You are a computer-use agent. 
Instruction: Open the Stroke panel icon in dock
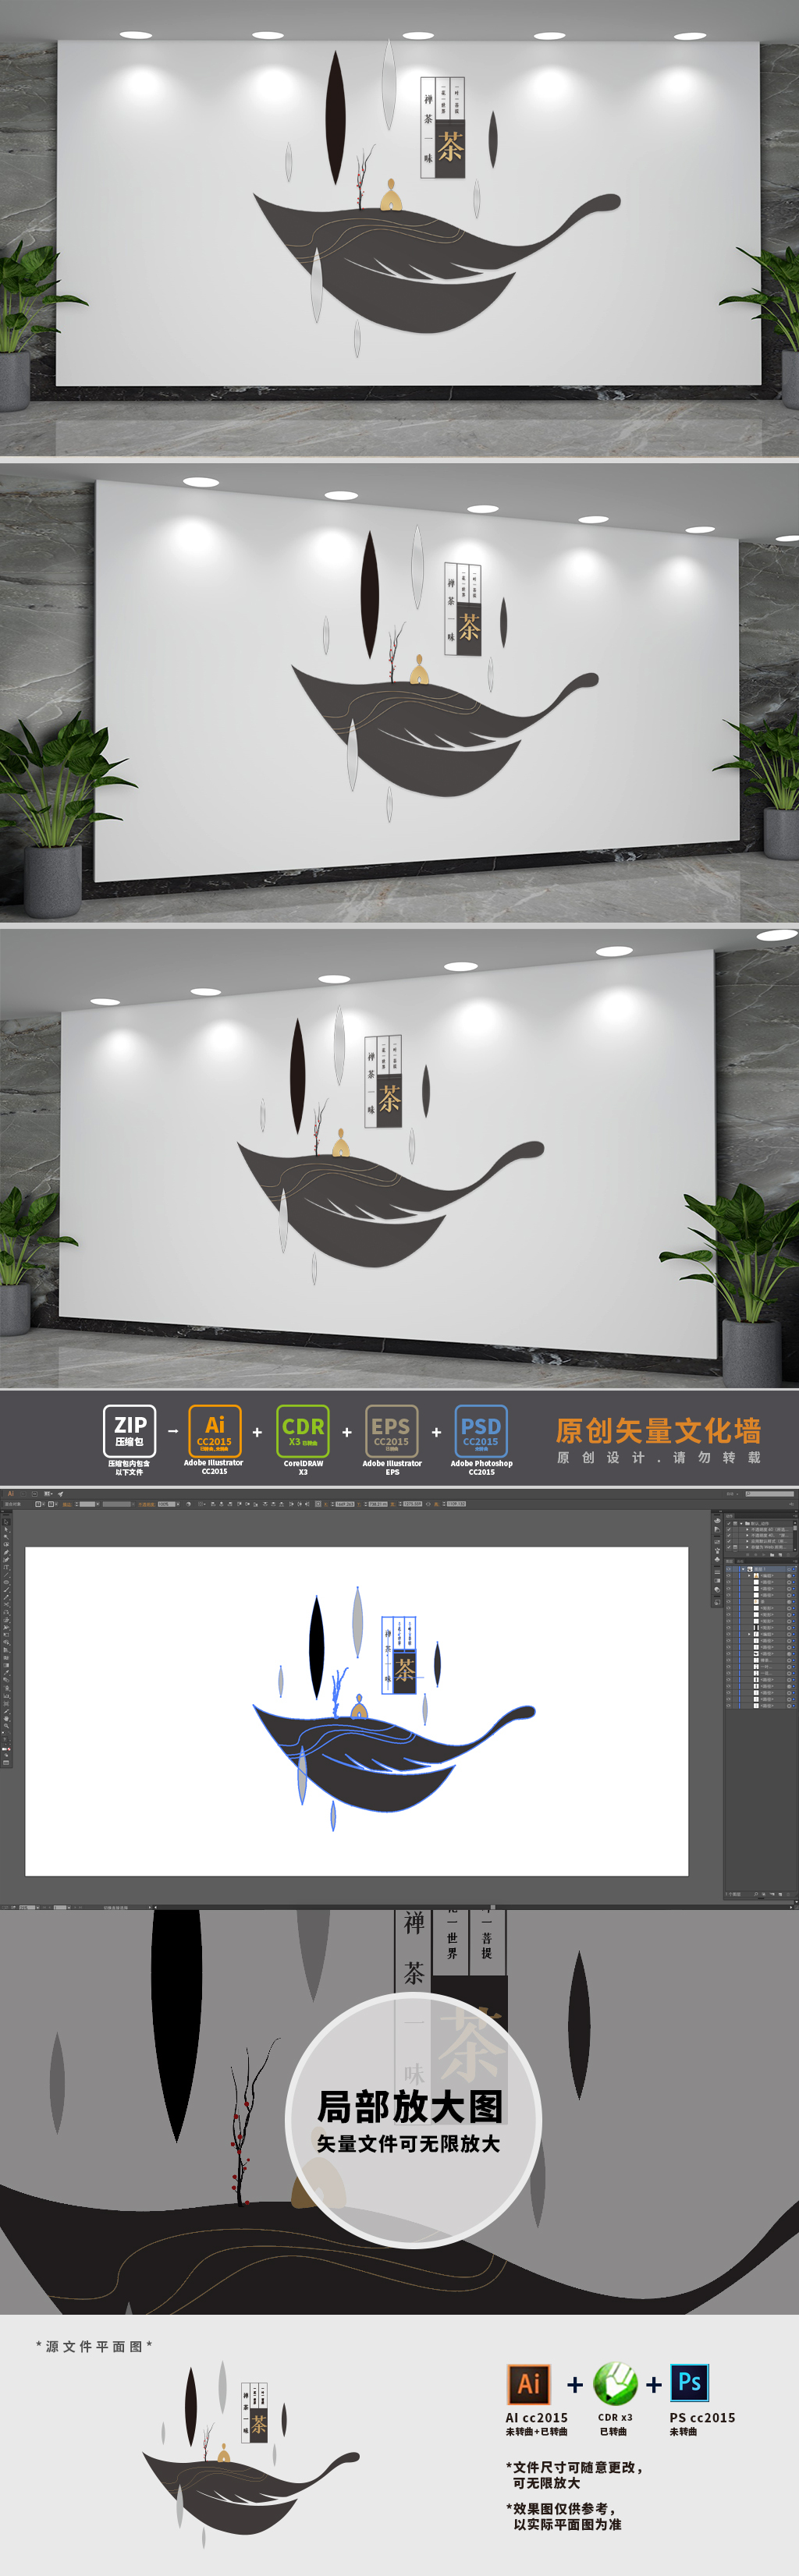[x=717, y=1572]
